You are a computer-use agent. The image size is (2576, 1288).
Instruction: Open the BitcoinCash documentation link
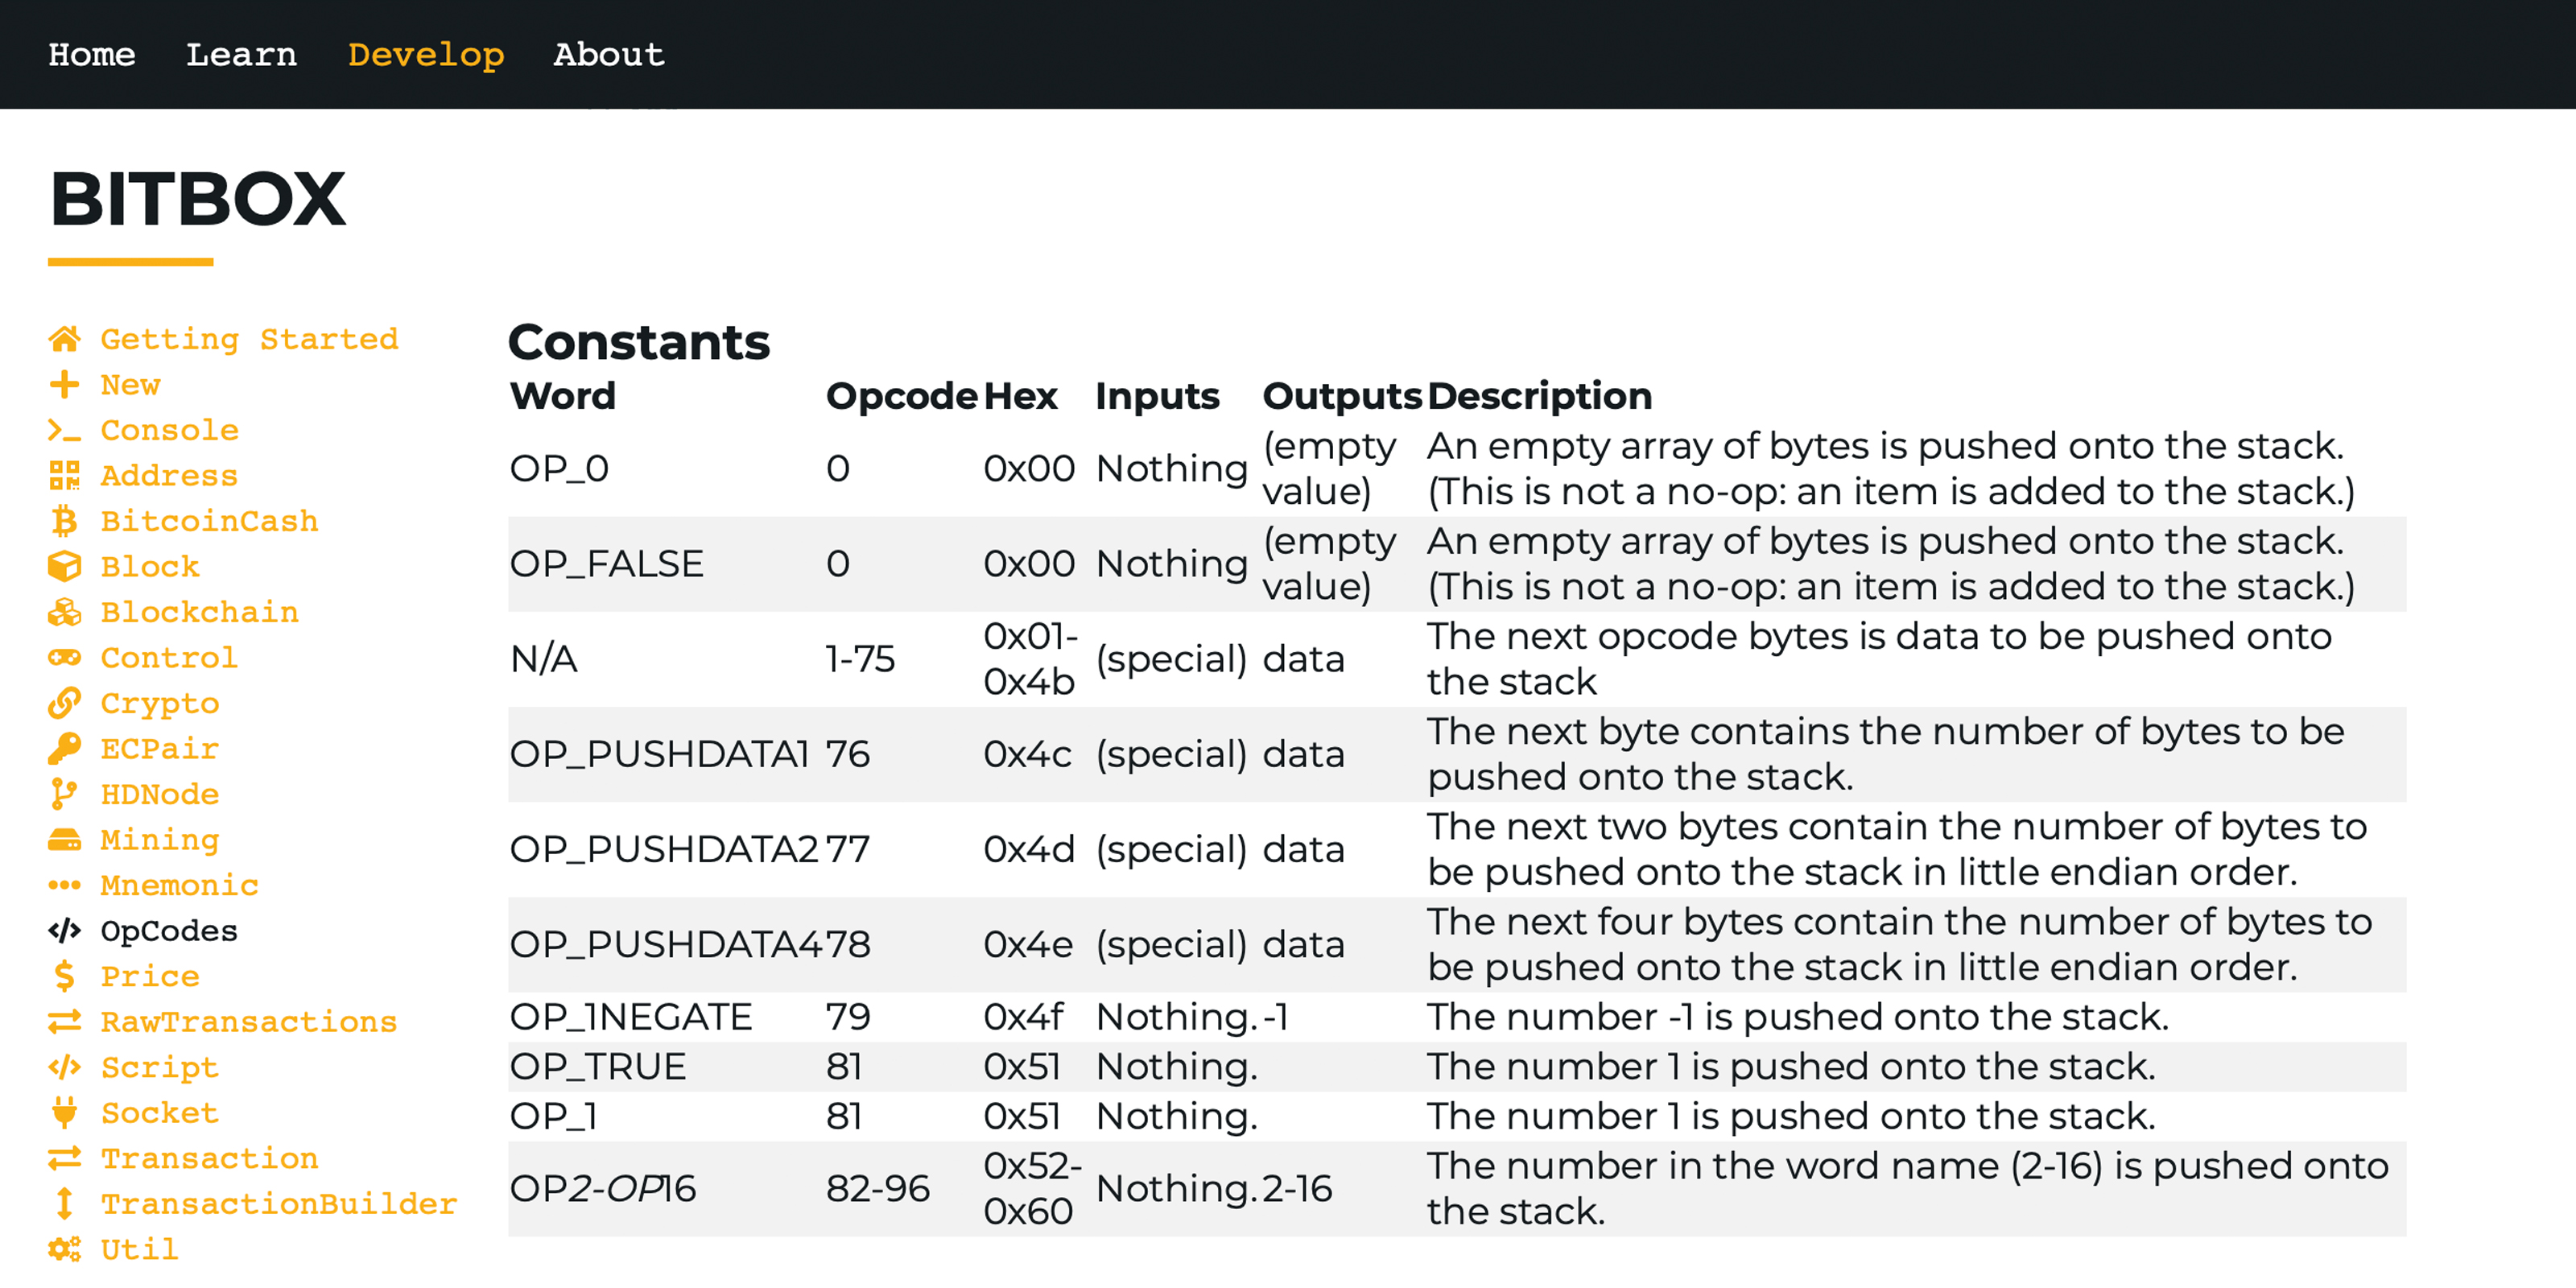point(210,521)
